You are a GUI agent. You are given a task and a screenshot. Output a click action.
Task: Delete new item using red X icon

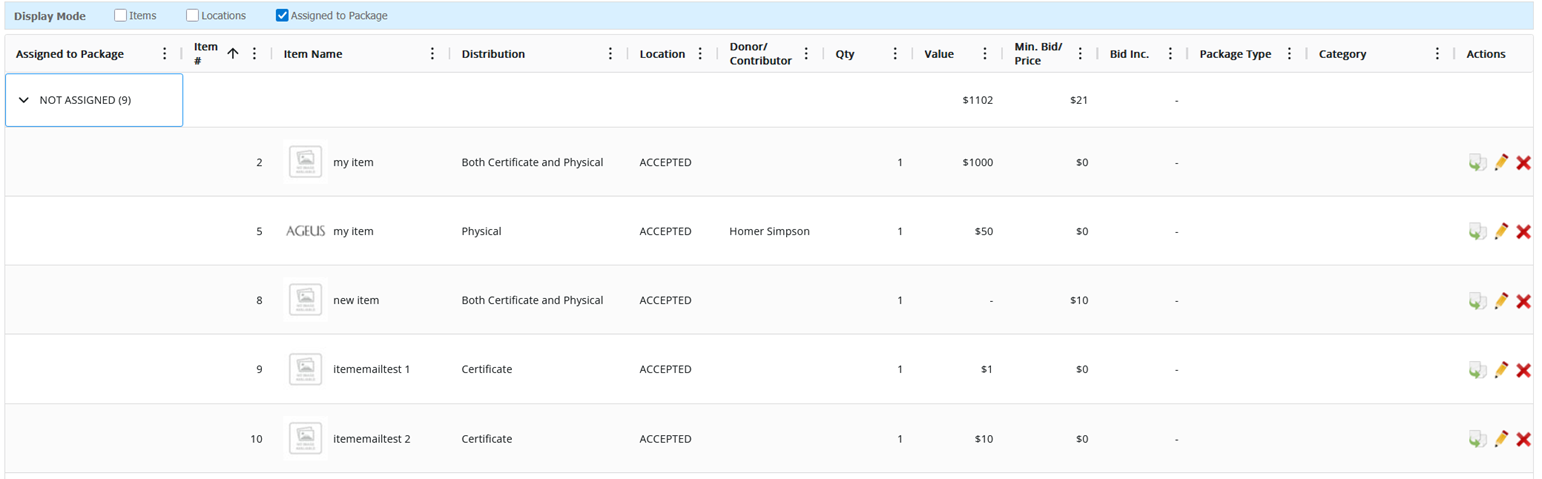(x=1523, y=301)
